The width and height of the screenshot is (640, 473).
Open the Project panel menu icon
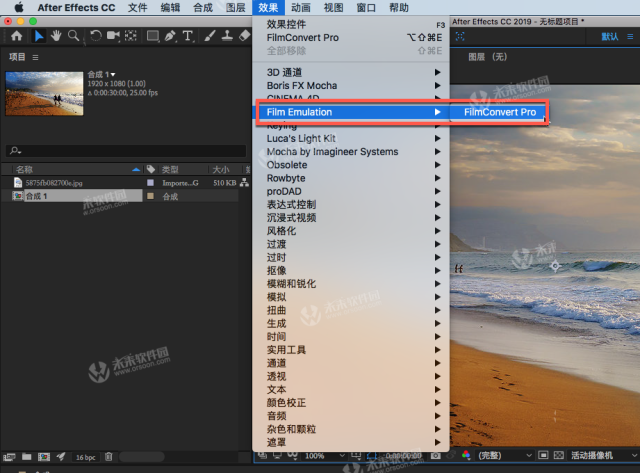click(36, 58)
